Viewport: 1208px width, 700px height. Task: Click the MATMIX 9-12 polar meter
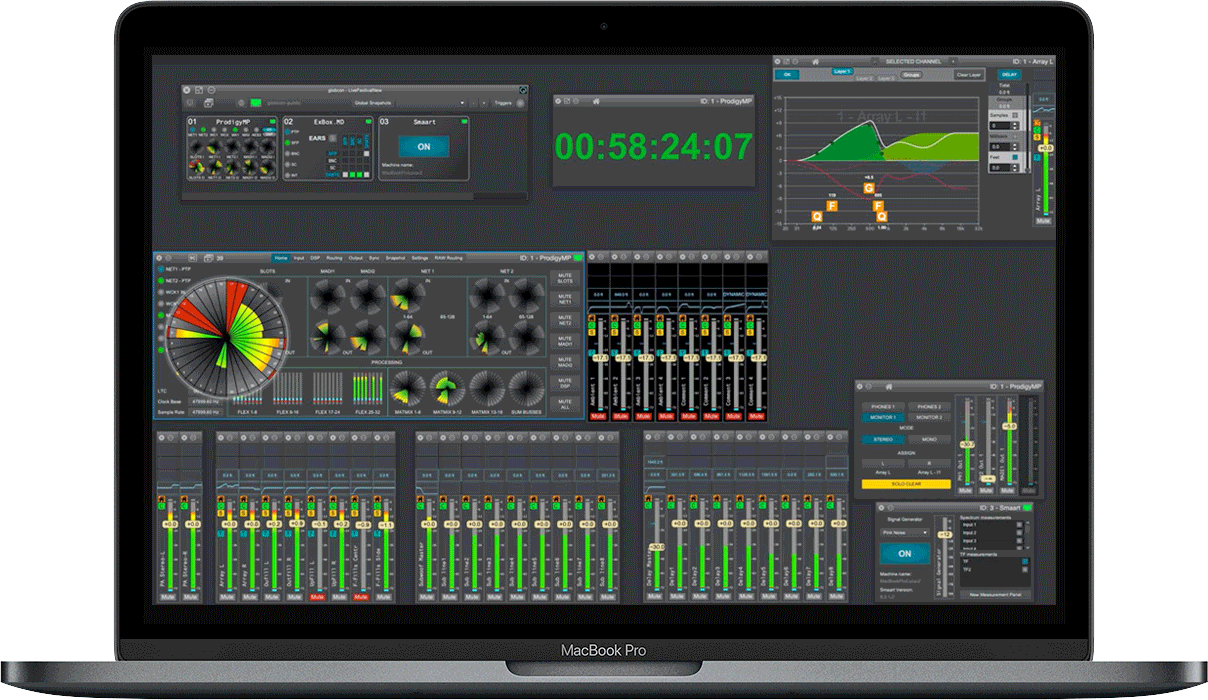point(446,387)
